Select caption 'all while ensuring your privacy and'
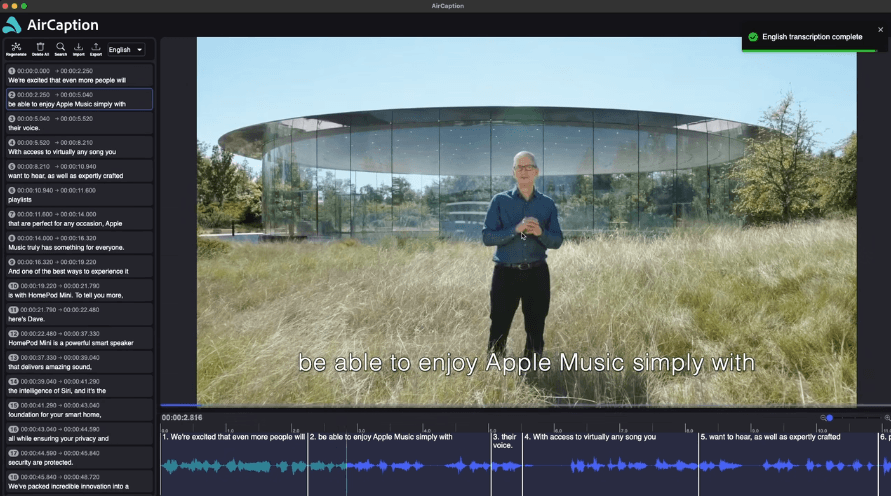 click(80, 434)
